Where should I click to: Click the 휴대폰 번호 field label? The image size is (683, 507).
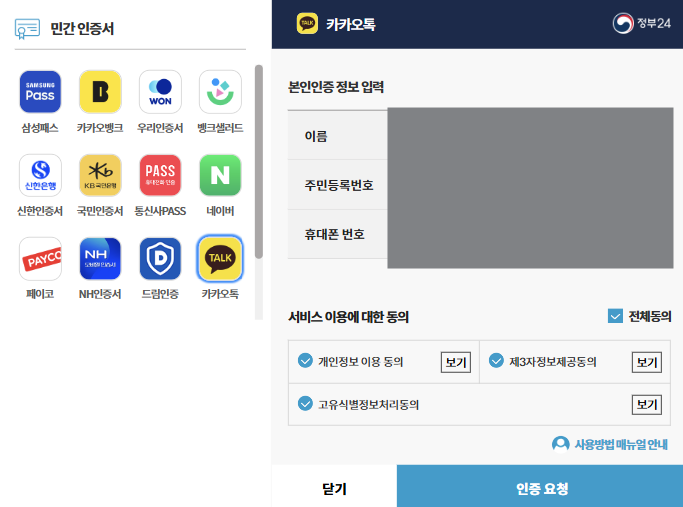click(x=334, y=234)
